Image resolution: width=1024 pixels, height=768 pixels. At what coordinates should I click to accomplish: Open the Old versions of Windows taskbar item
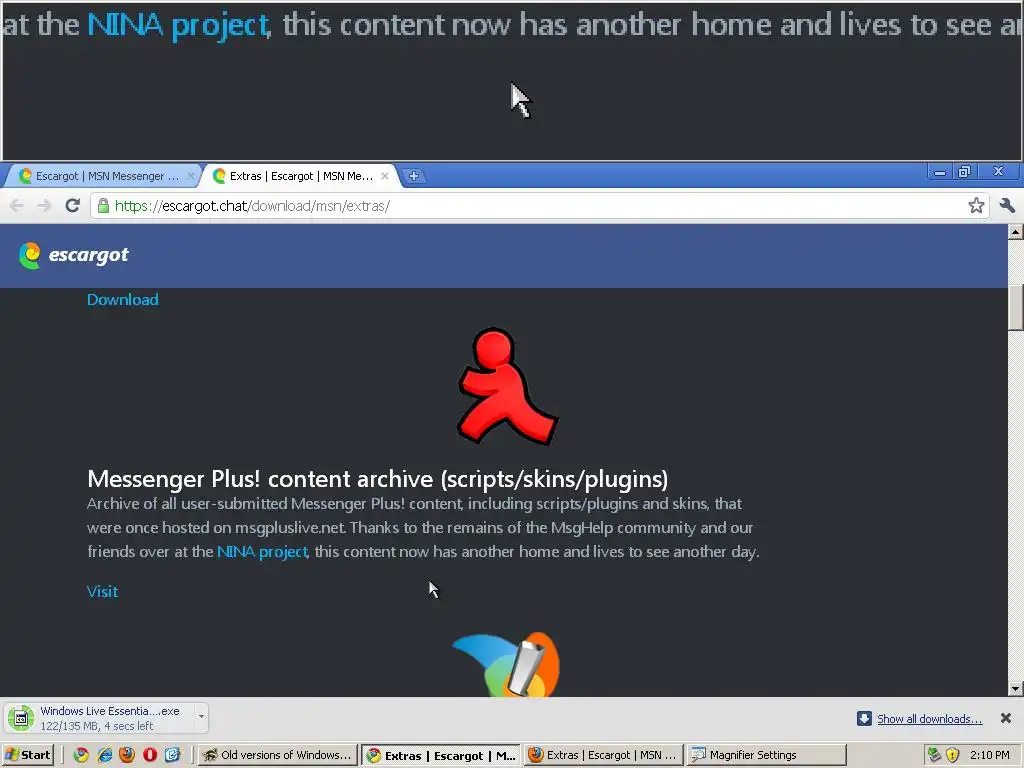click(x=278, y=755)
